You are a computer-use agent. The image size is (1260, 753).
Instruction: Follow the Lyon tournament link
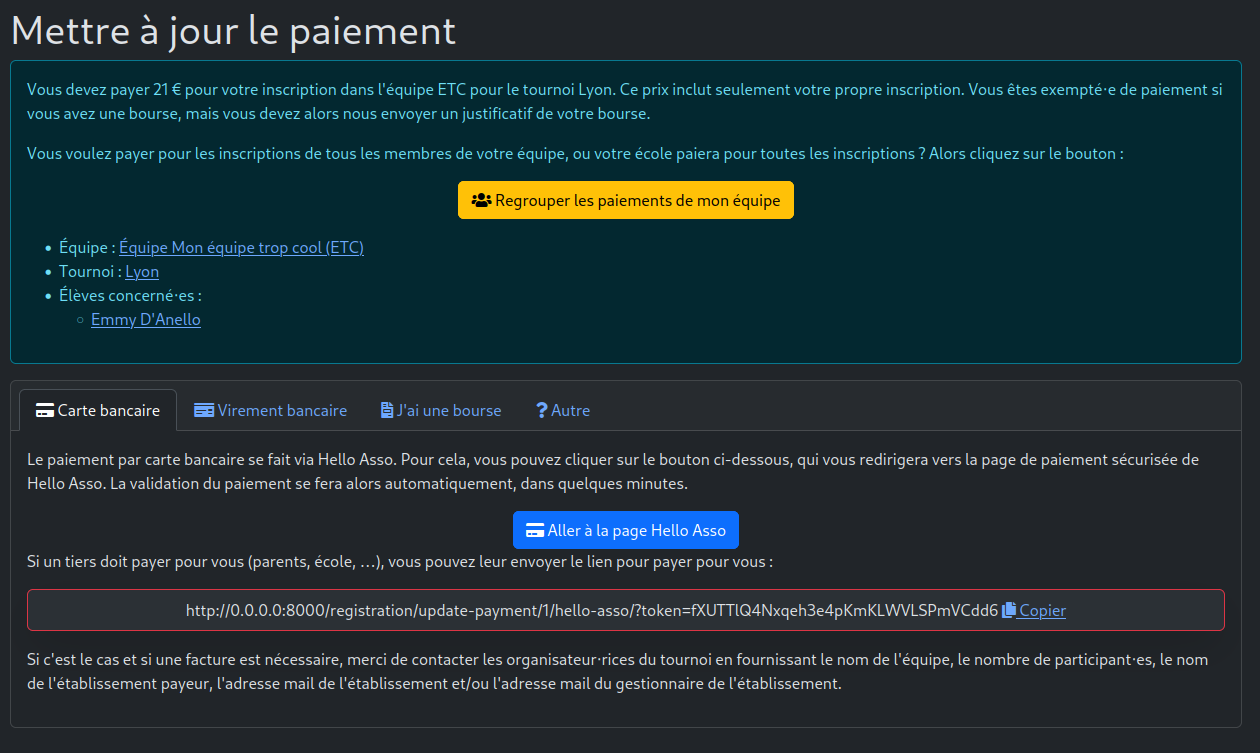[141, 271]
